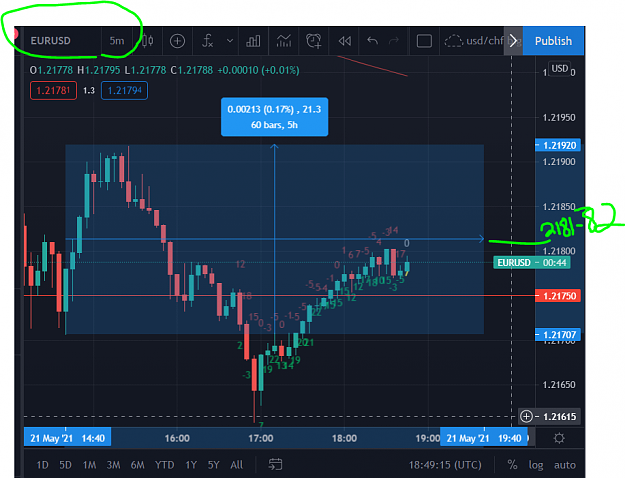Image resolution: width=625 pixels, height=478 pixels.
Task: Open chart settings gear icon
Action: [x=559, y=438]
